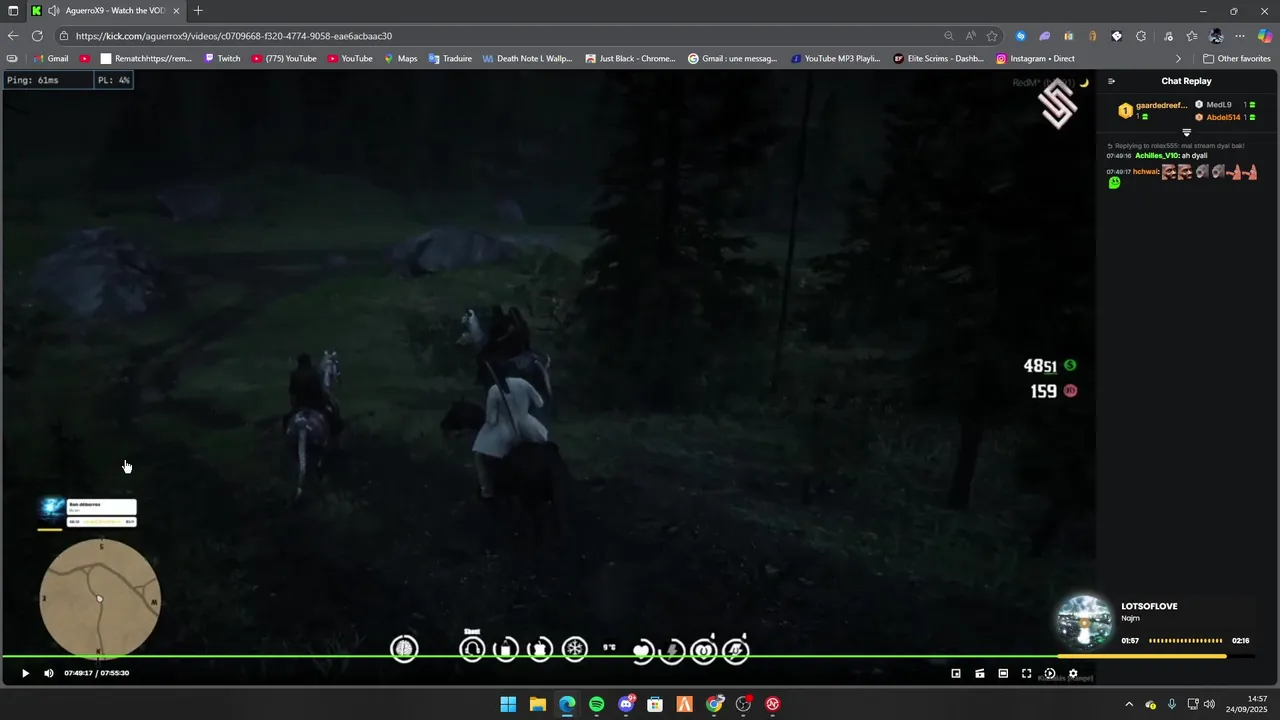The height and width of the screenshot is (720, 1280).
Task: Open Traduire bookmark
Action: coord(450,59)
